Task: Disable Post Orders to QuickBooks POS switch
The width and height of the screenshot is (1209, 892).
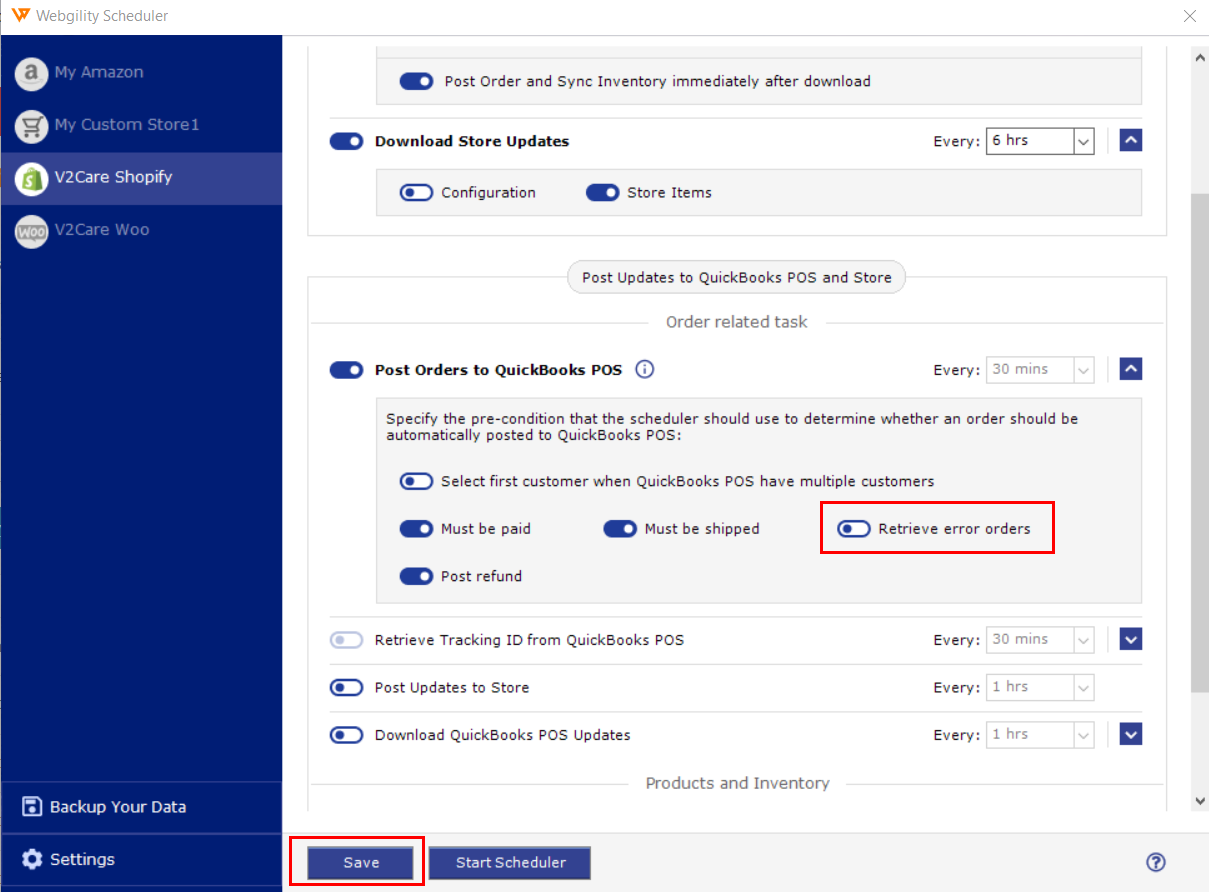Action: pos(346,370)
